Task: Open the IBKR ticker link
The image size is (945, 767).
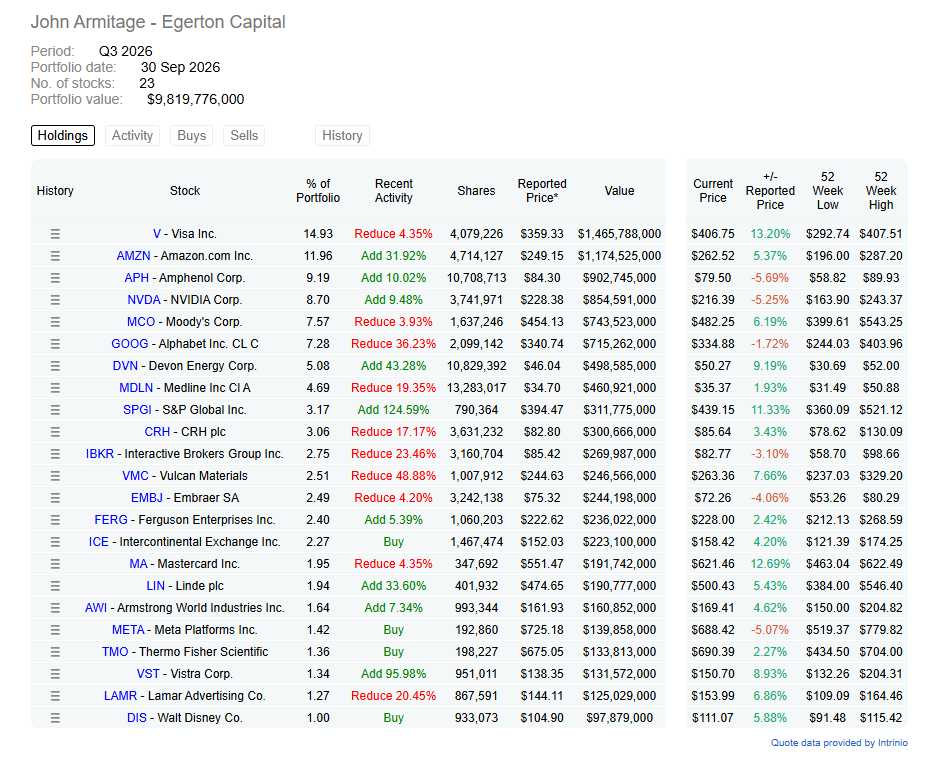Action: (99, 454)
